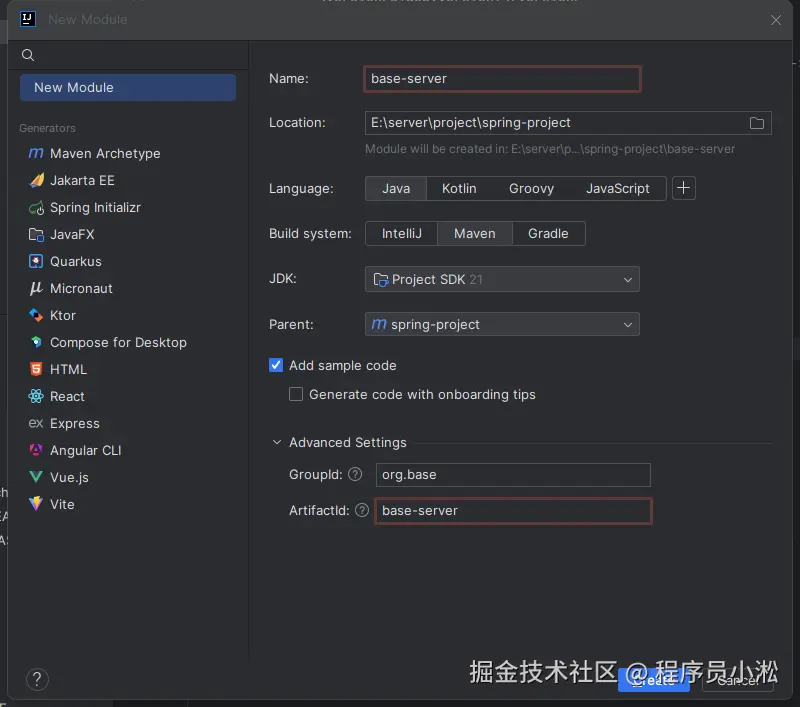800x707 pixels.
Task: Click the JavaFX label
Action: pyautogui.click(x=72, y=234)
